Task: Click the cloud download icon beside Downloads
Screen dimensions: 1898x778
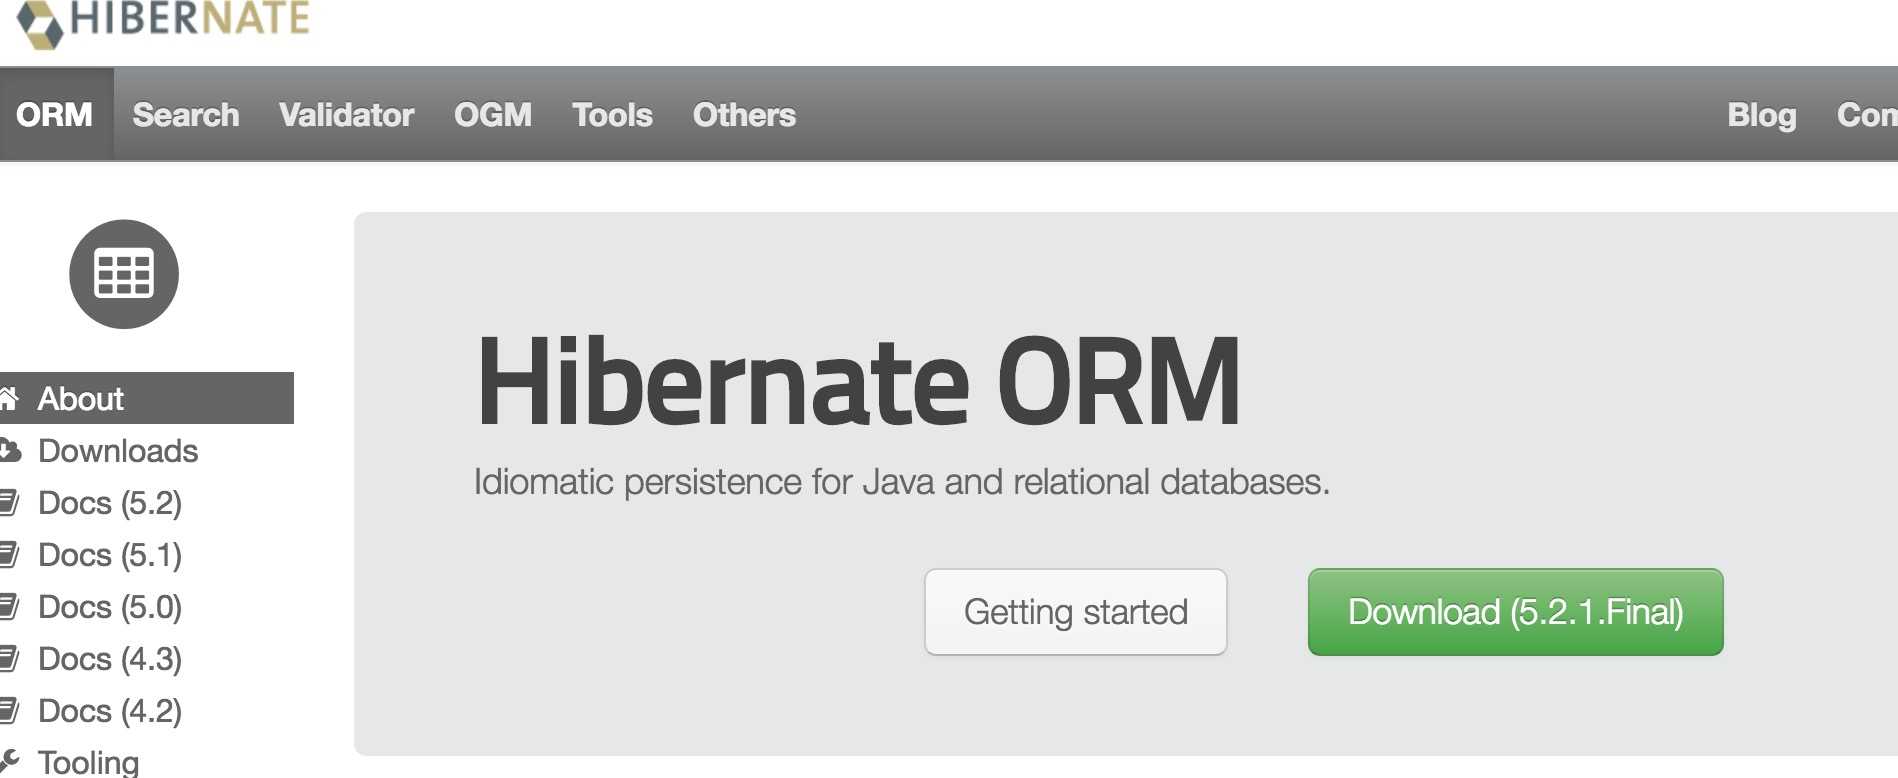Action: [x=9, y=451]
